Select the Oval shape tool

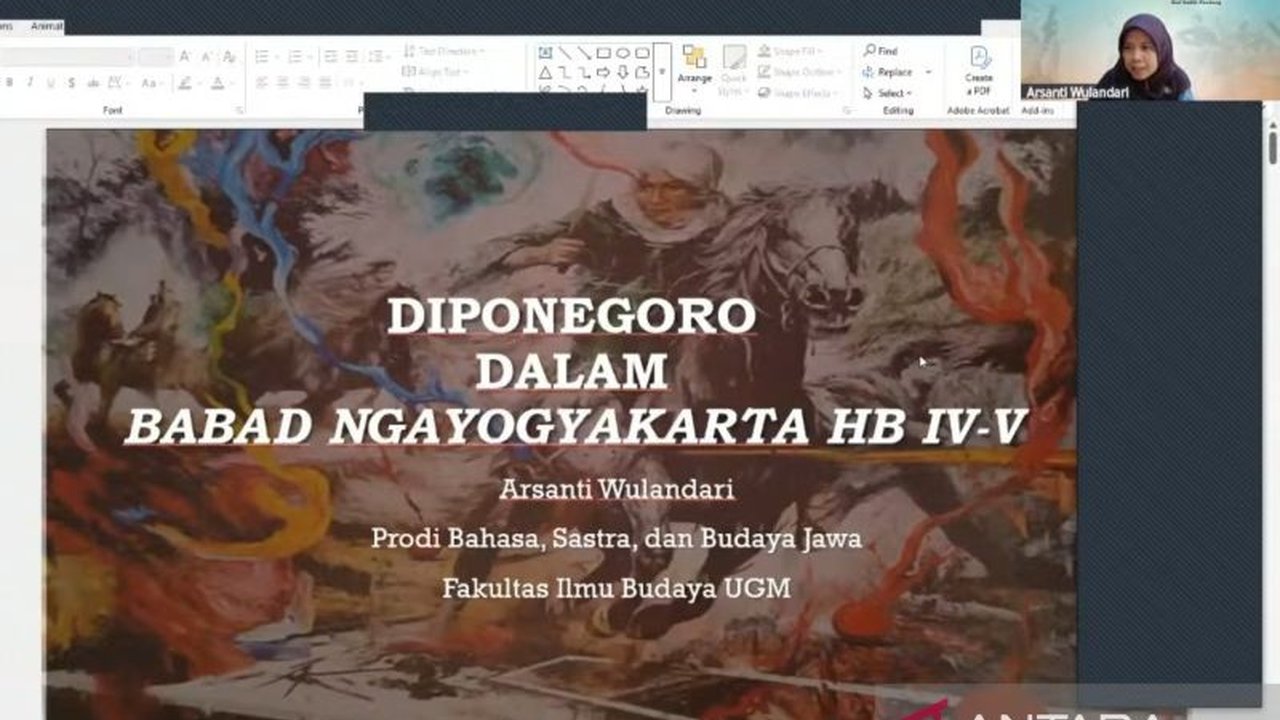tap(624, 53)
